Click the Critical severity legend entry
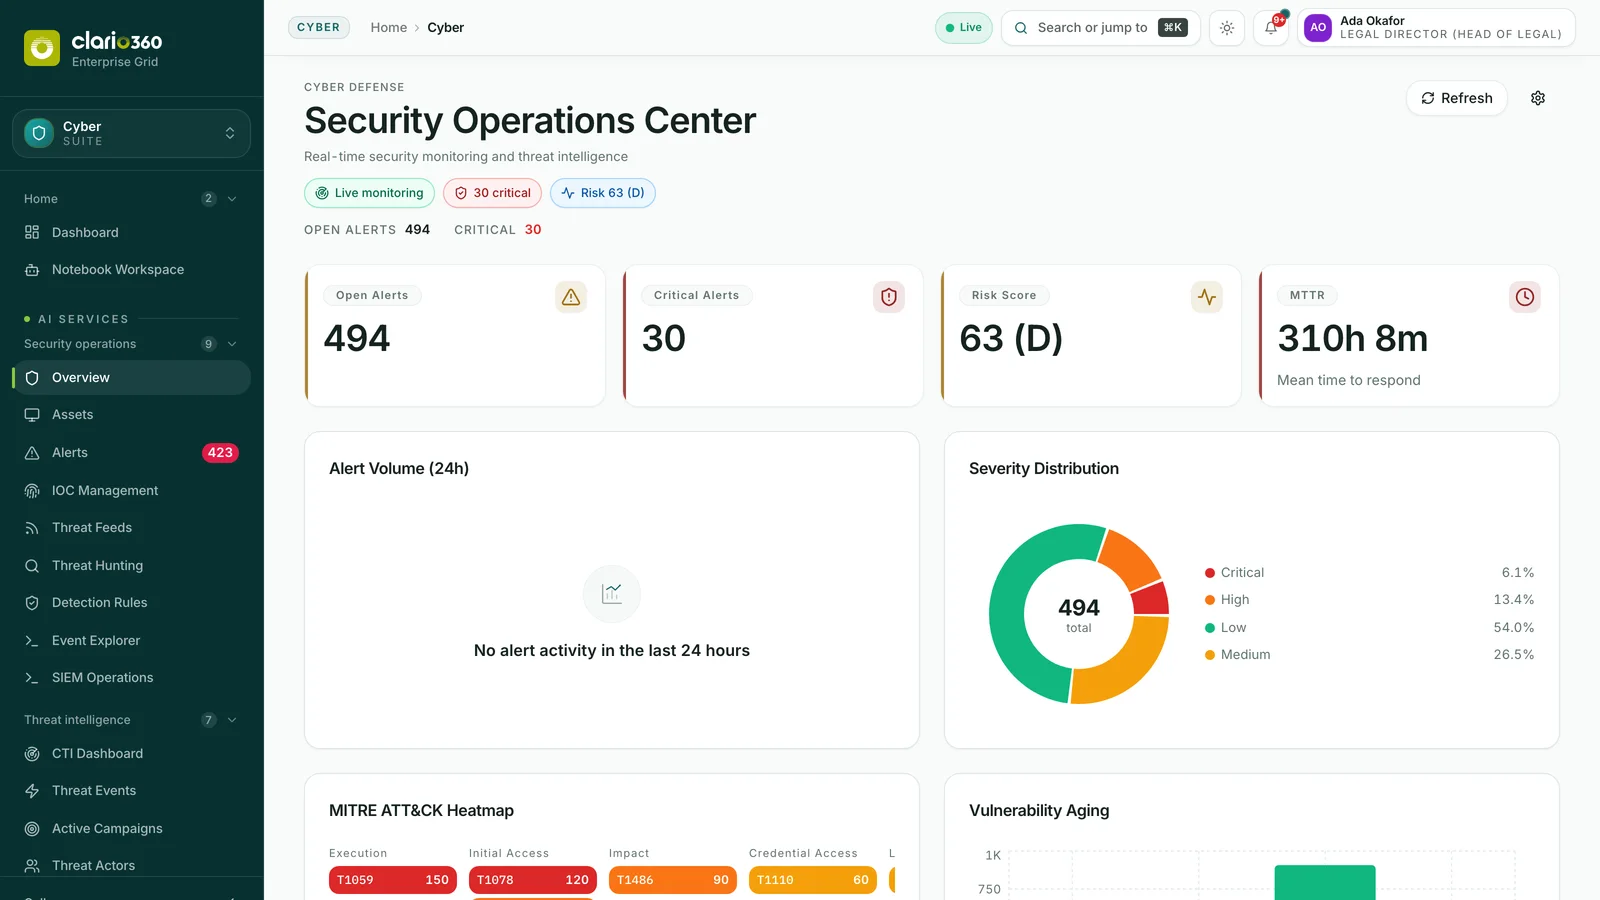Viewport: 1600px width, 900px height. (1369, 573)
